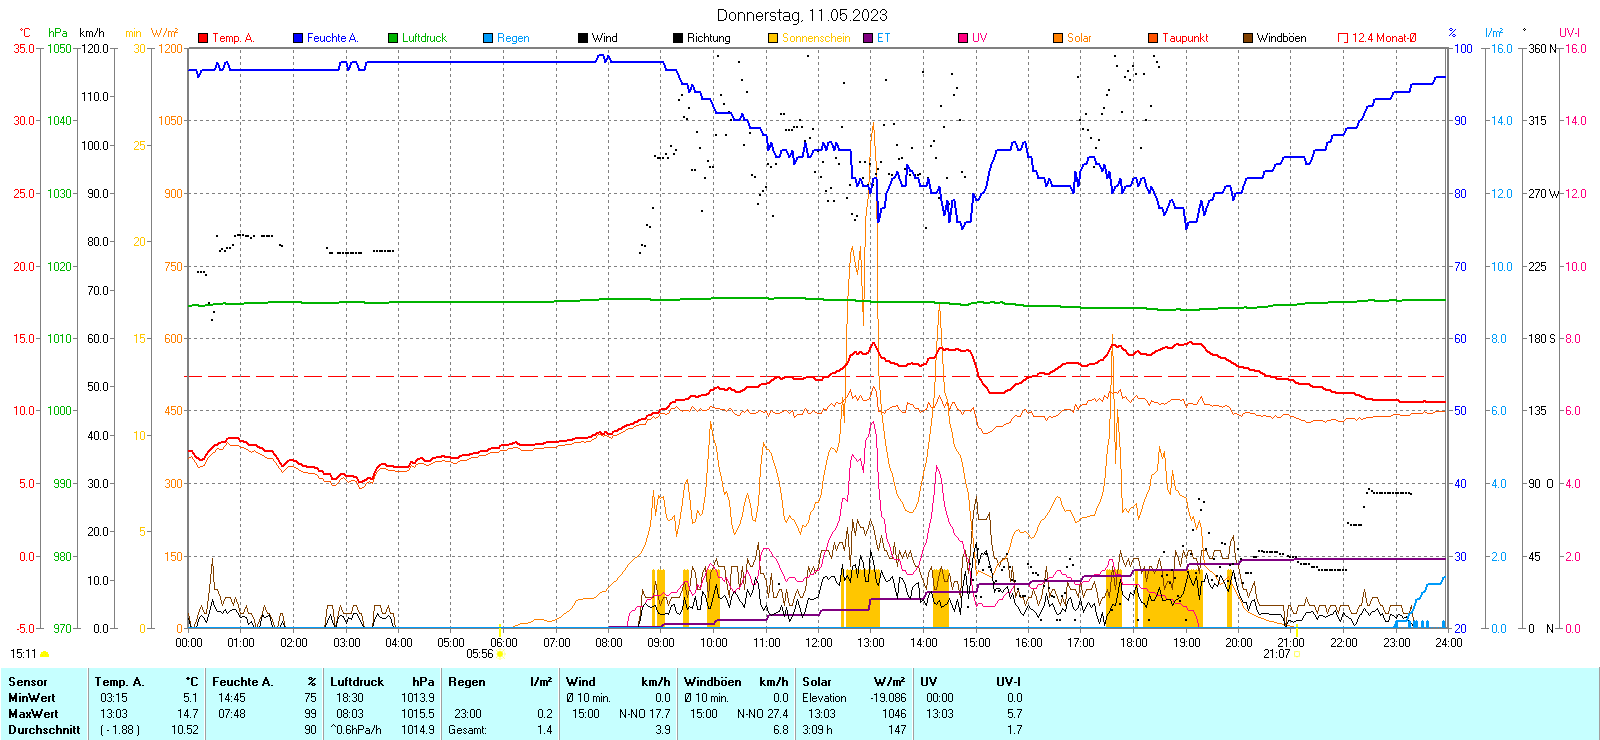Click the purple ET legend square
This screenshot has width=1600, height=740.
click(868, 38)
